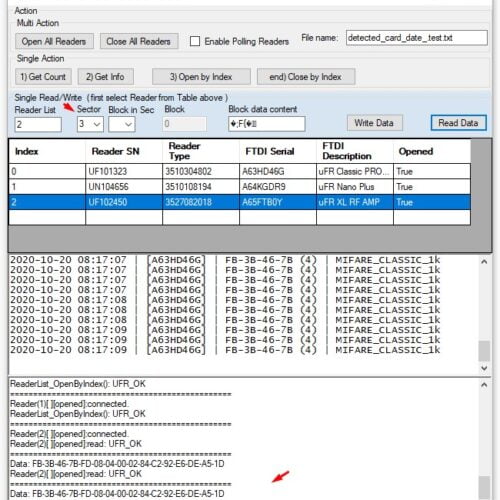
Task: Click the FTDI serial cell A63HD46G in table
Action: (x=278, y=171)
